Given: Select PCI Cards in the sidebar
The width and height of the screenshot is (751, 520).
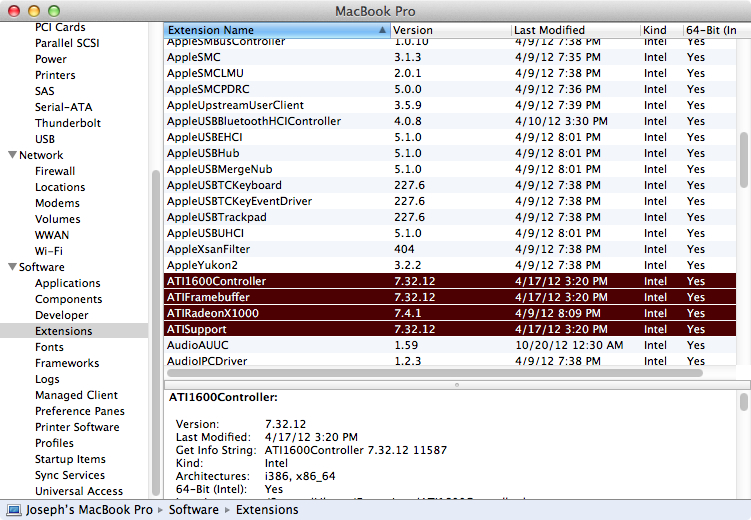Looking at the screenshot, I should tap(60, 27).
